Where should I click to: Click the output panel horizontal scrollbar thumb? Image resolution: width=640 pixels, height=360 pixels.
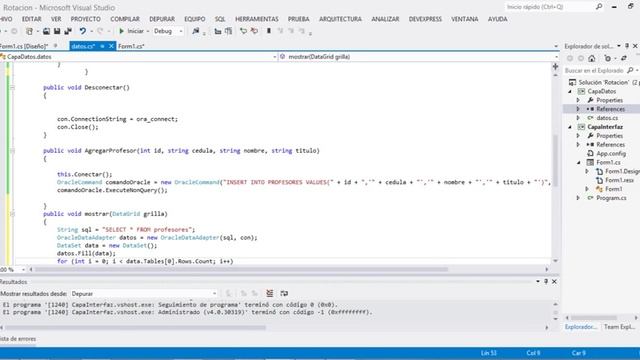point(135,327)
